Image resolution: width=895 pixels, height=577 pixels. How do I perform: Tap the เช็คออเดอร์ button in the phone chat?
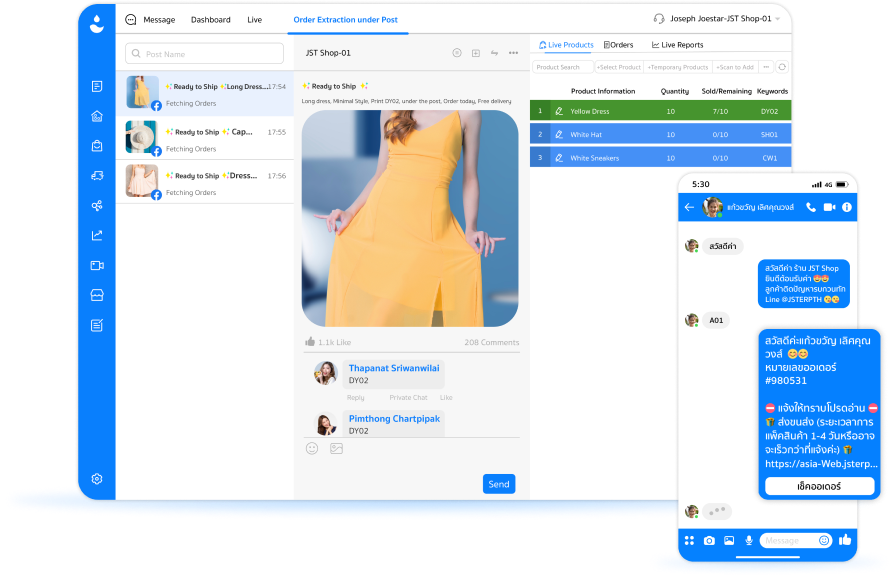point(819,486)
